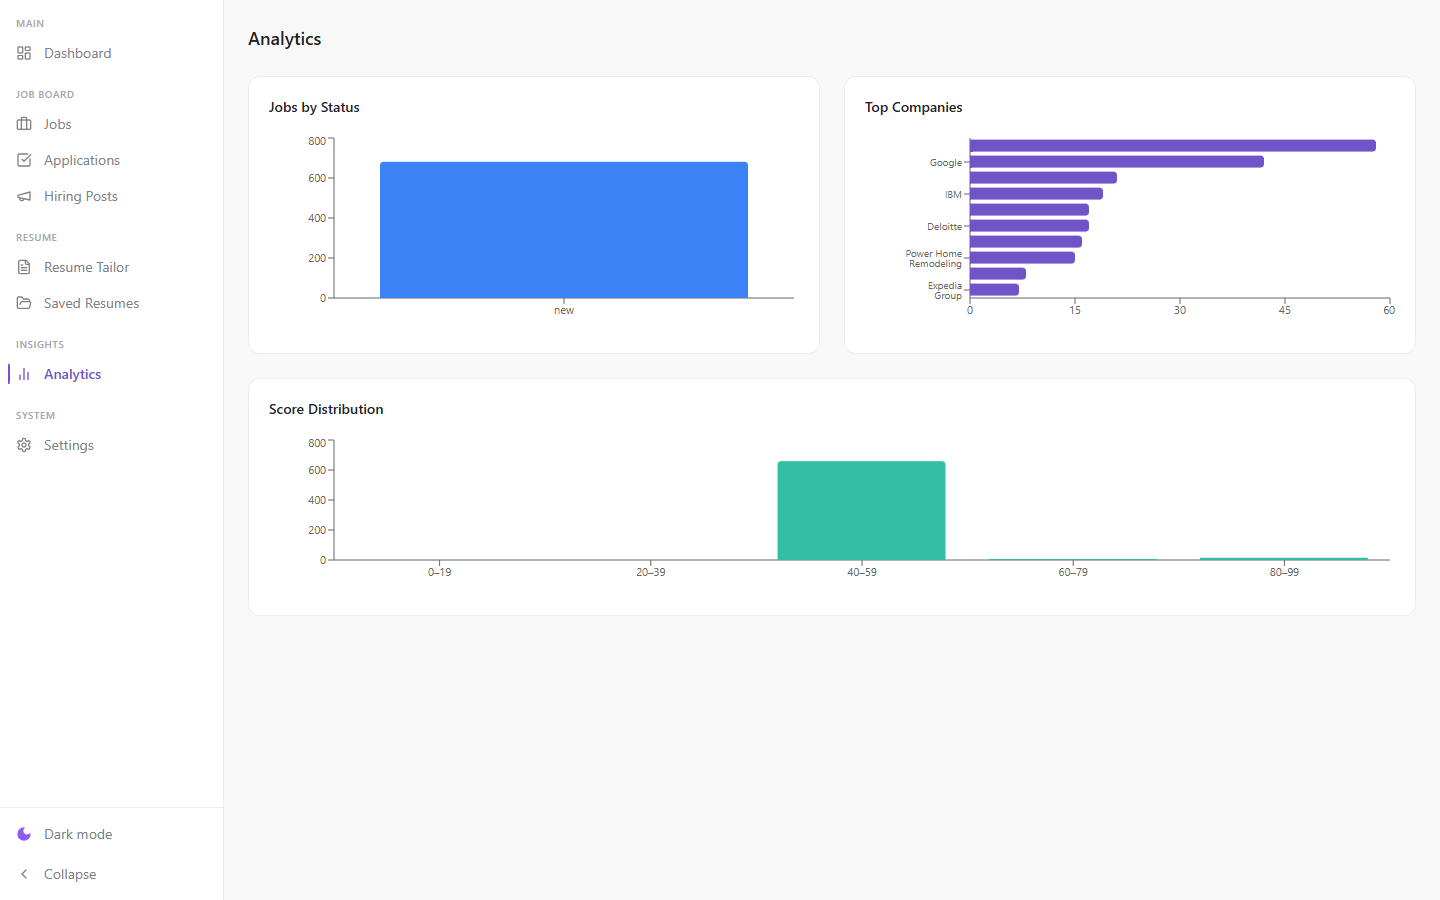This screenshot has width=1440, height=900.
Task: Click the '80–99' axis label
Action: click(1284, 572)
